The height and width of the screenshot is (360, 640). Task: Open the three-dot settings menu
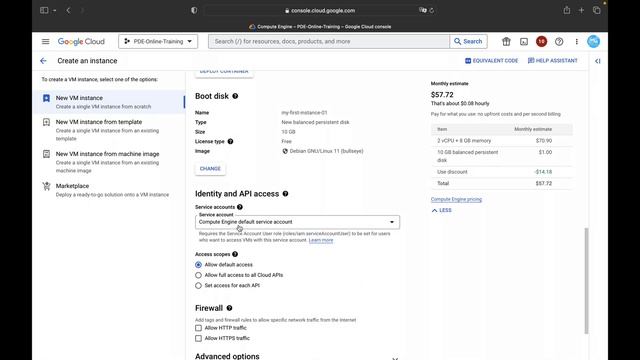pyautogui.click(x=576, y=41)
